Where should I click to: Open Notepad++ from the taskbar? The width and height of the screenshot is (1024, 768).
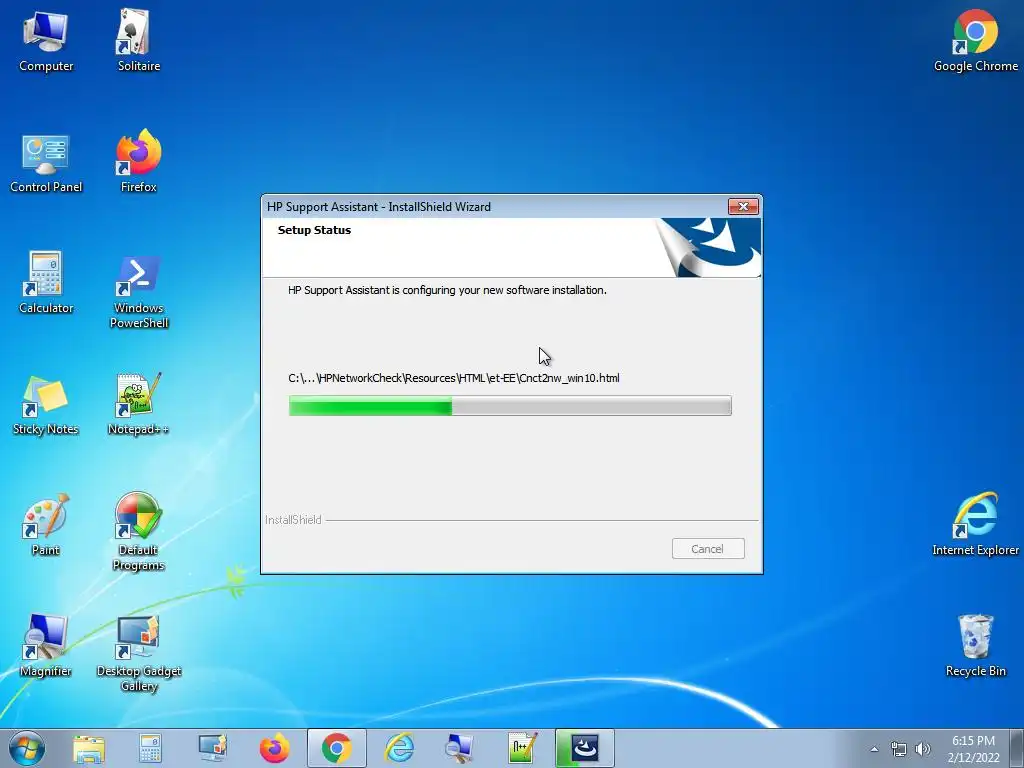click(x=522, y=748)
